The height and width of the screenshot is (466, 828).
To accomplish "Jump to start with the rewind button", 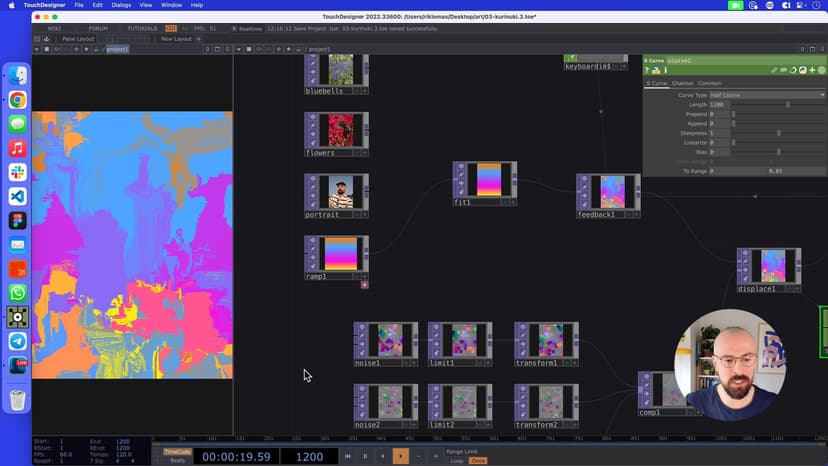I will coord(348,456).
